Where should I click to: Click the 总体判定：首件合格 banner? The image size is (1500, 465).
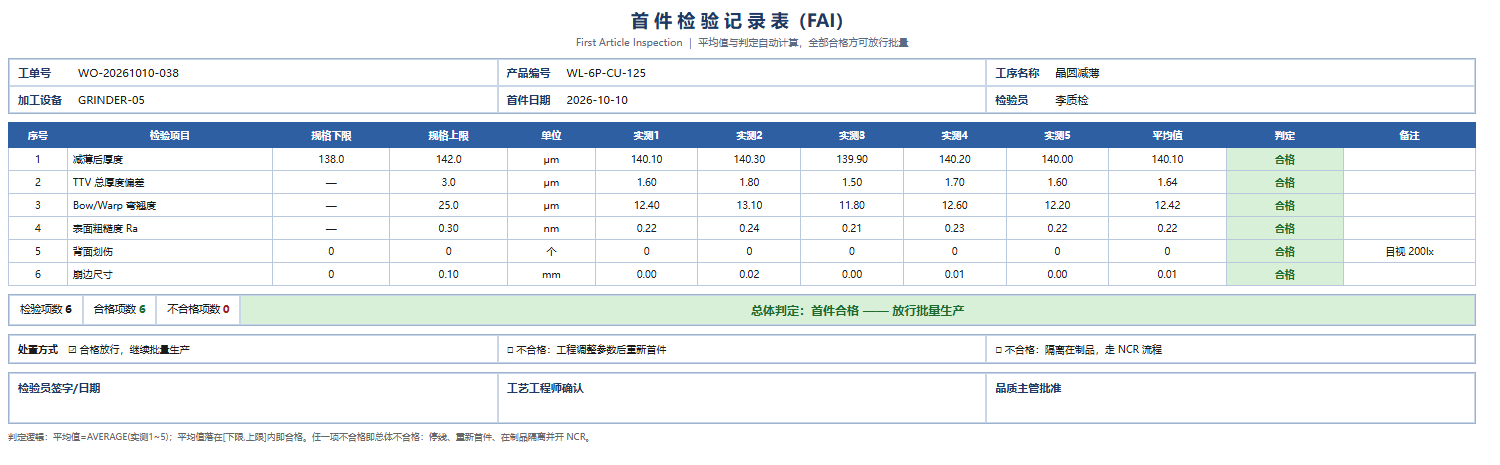pyautogui.click(x=858, y=310)
